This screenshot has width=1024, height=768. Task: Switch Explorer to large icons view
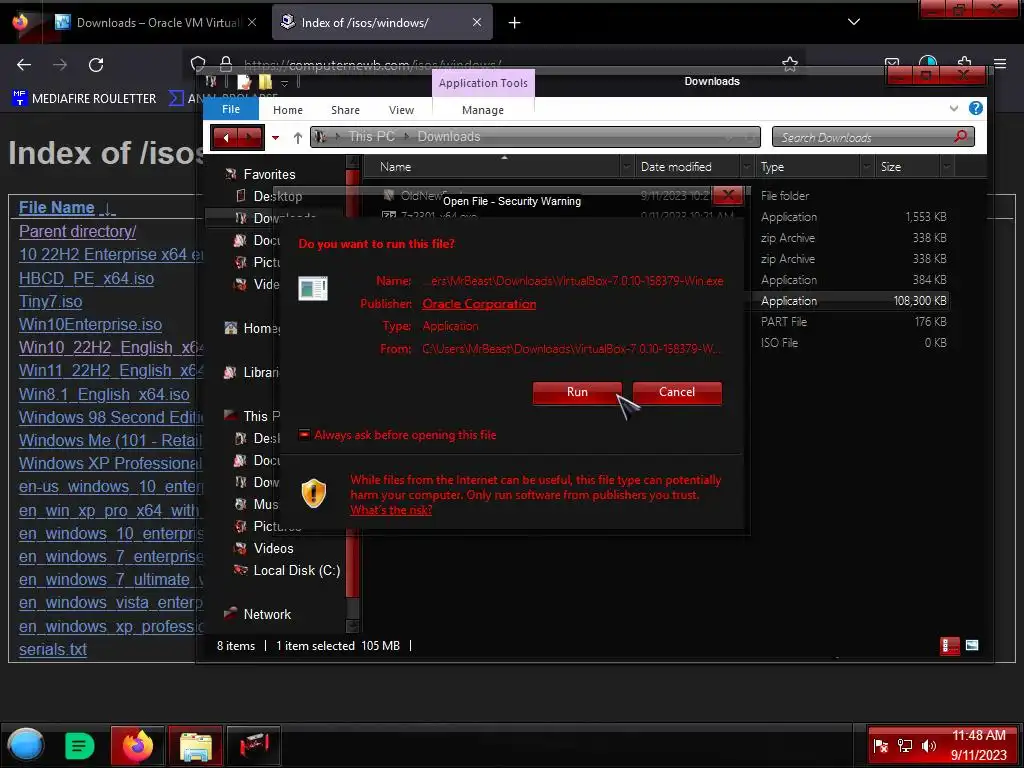pyautogui.click(x=972, y=646)
